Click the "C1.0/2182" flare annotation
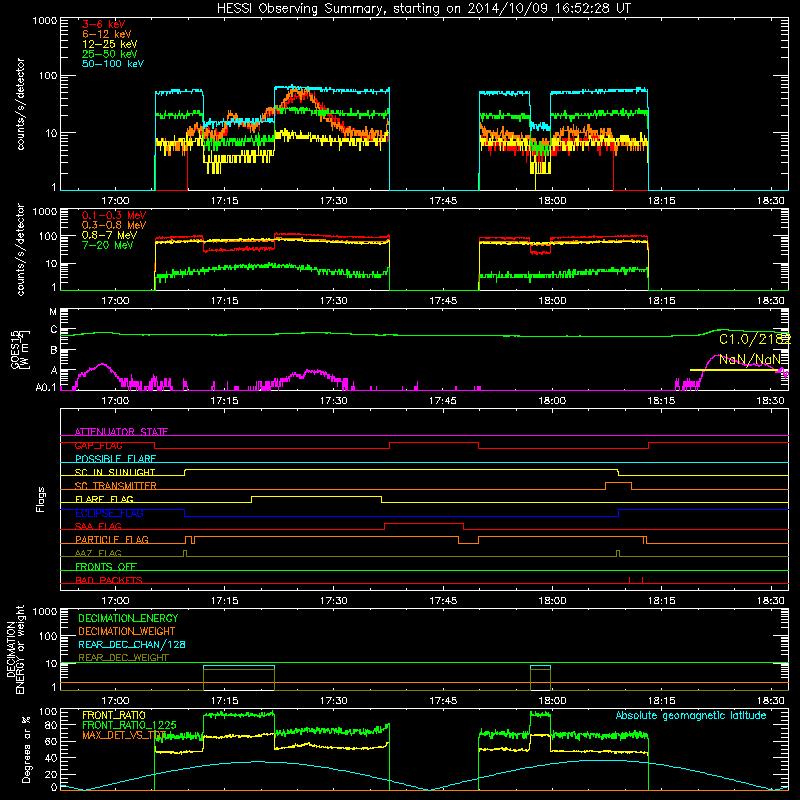 (755, 339)
